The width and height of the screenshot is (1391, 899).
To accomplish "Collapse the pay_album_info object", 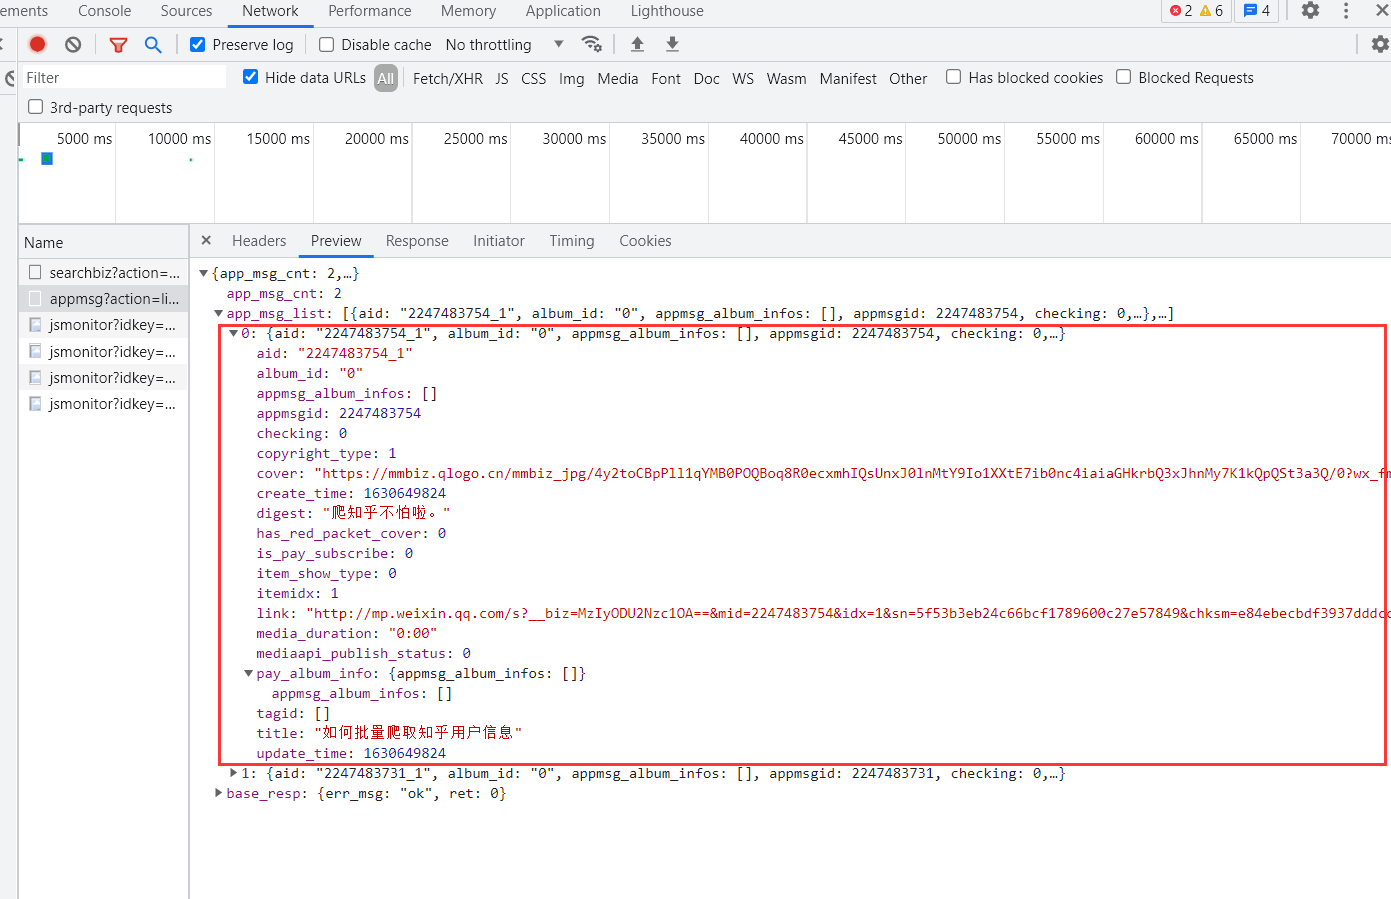I will (x=249, y=673).
